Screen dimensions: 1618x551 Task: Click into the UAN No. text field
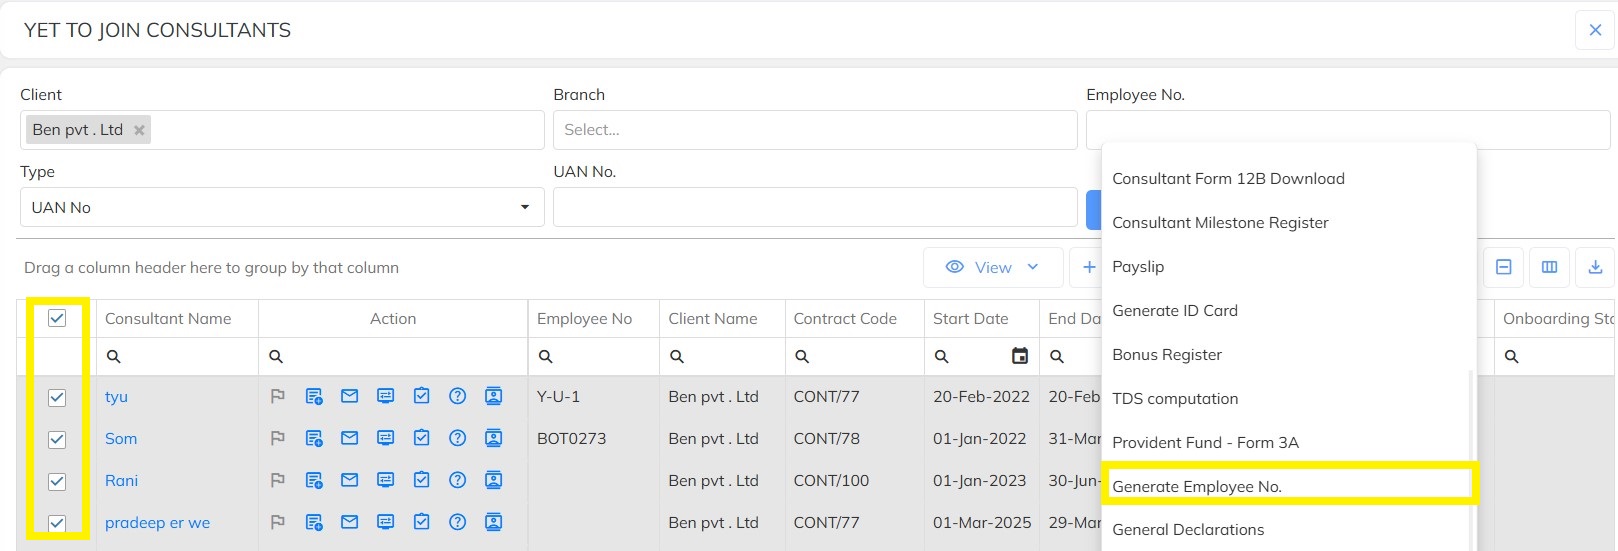click(814, 207)
